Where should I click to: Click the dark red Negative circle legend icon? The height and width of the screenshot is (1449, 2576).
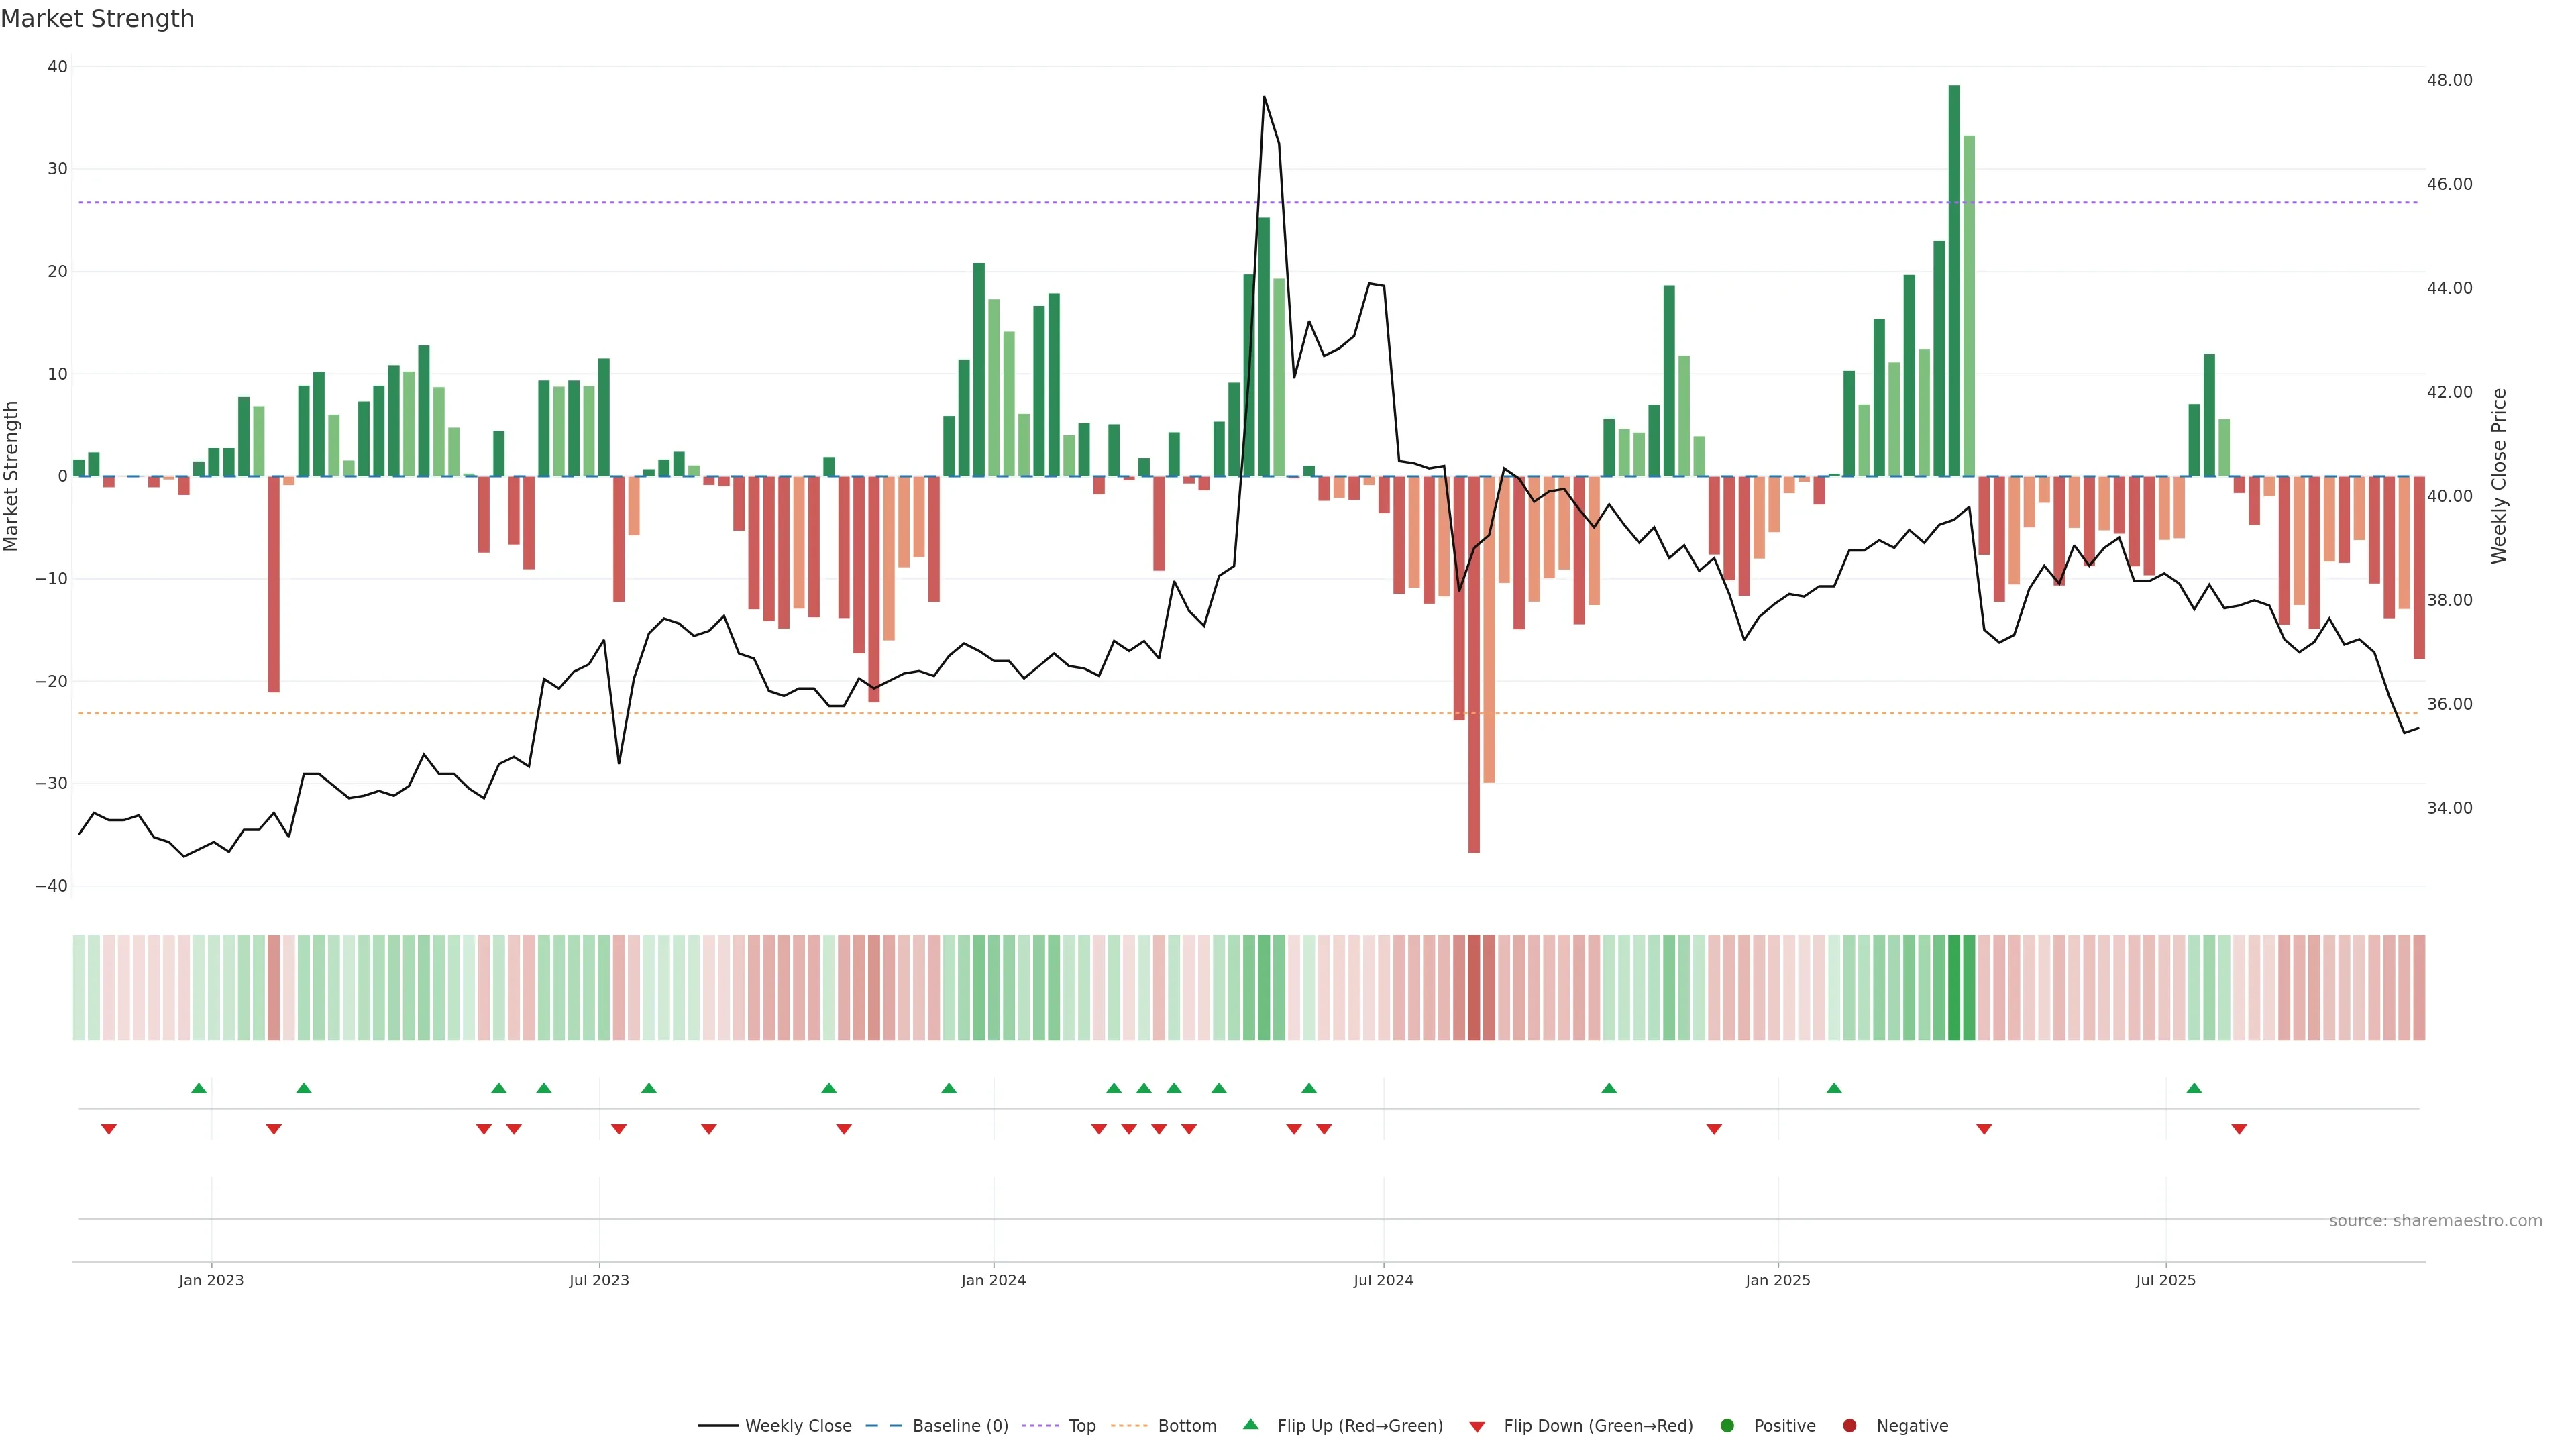1849,1425
